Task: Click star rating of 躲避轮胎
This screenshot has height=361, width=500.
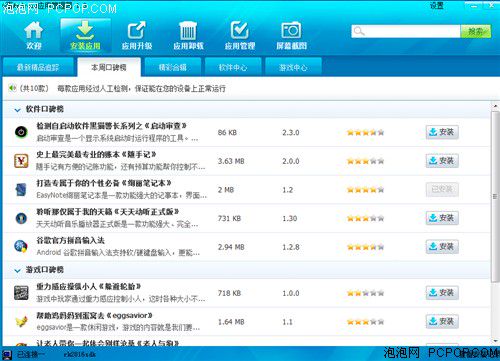Action: 365,293
